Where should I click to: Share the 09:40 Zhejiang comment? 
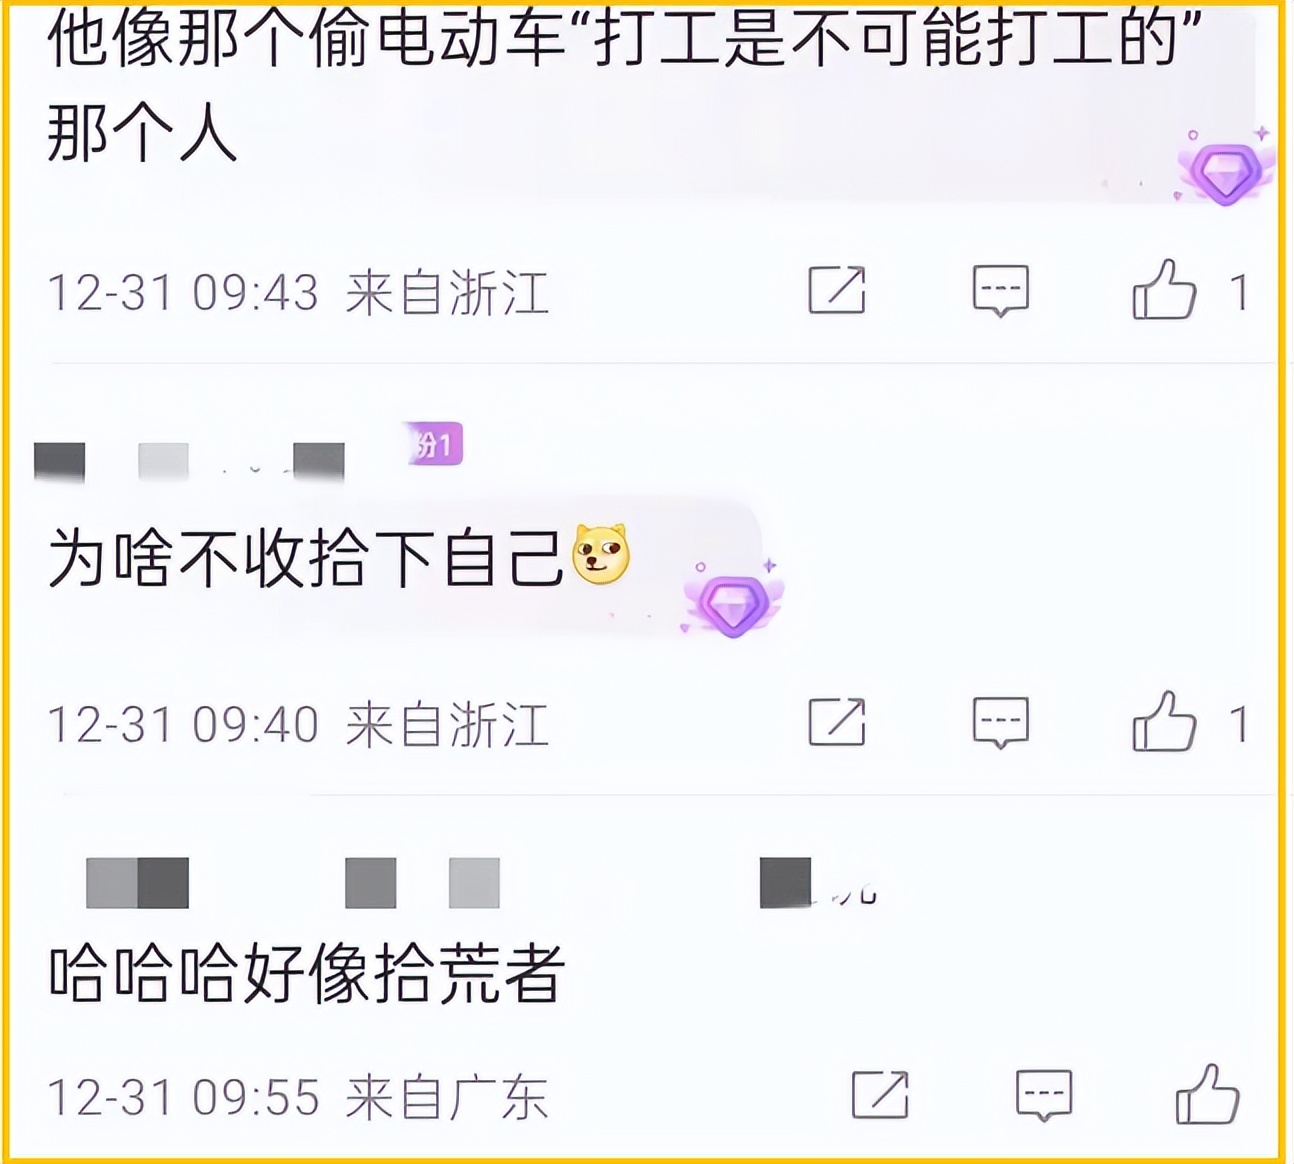837,722
